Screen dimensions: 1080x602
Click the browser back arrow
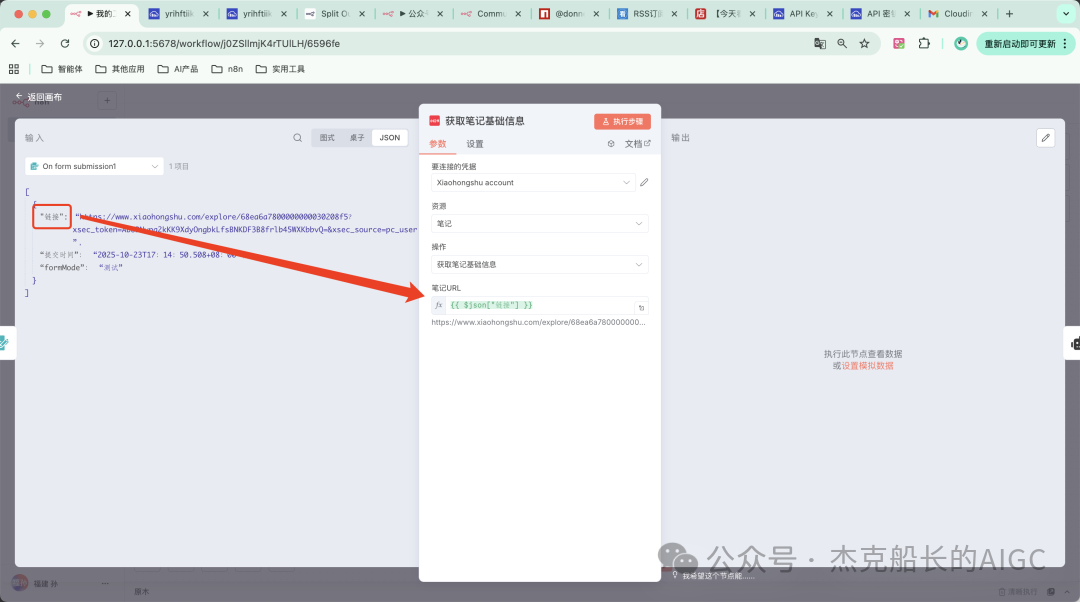(x=15, y=43)
